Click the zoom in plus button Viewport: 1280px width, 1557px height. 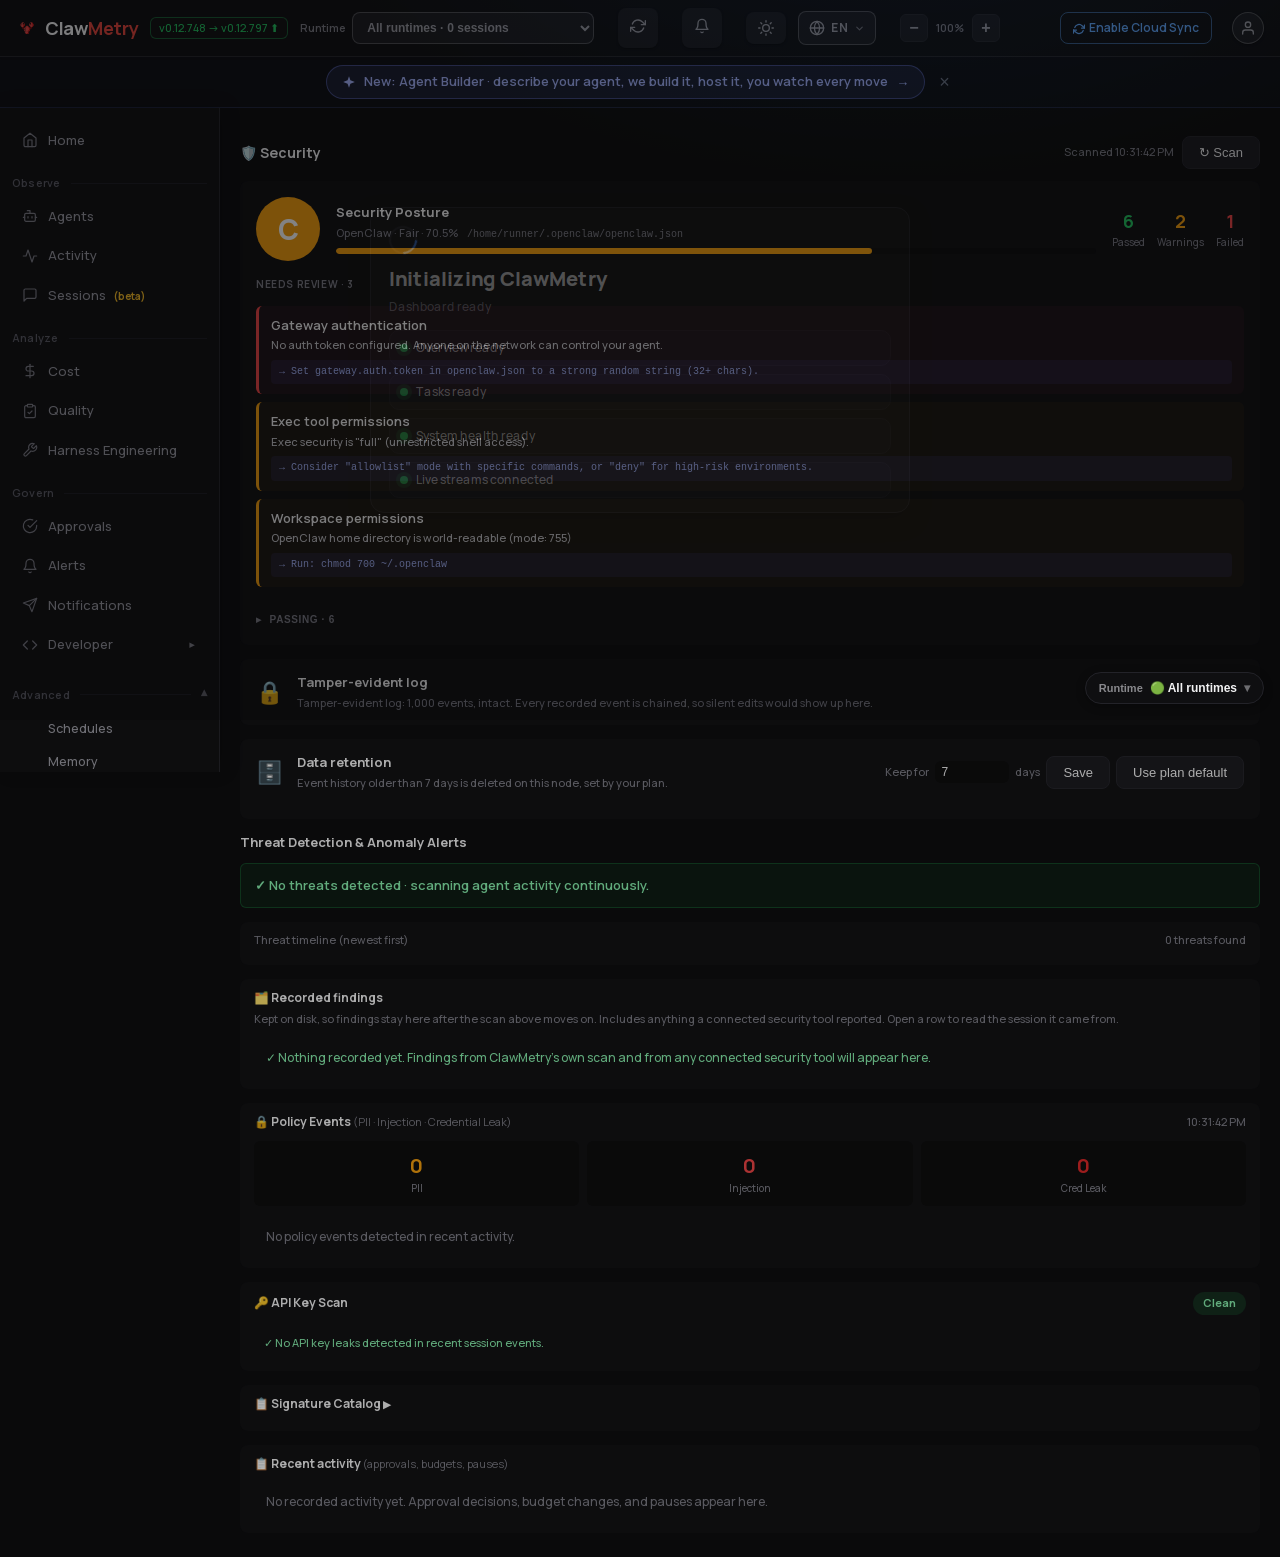click(986, 28)
